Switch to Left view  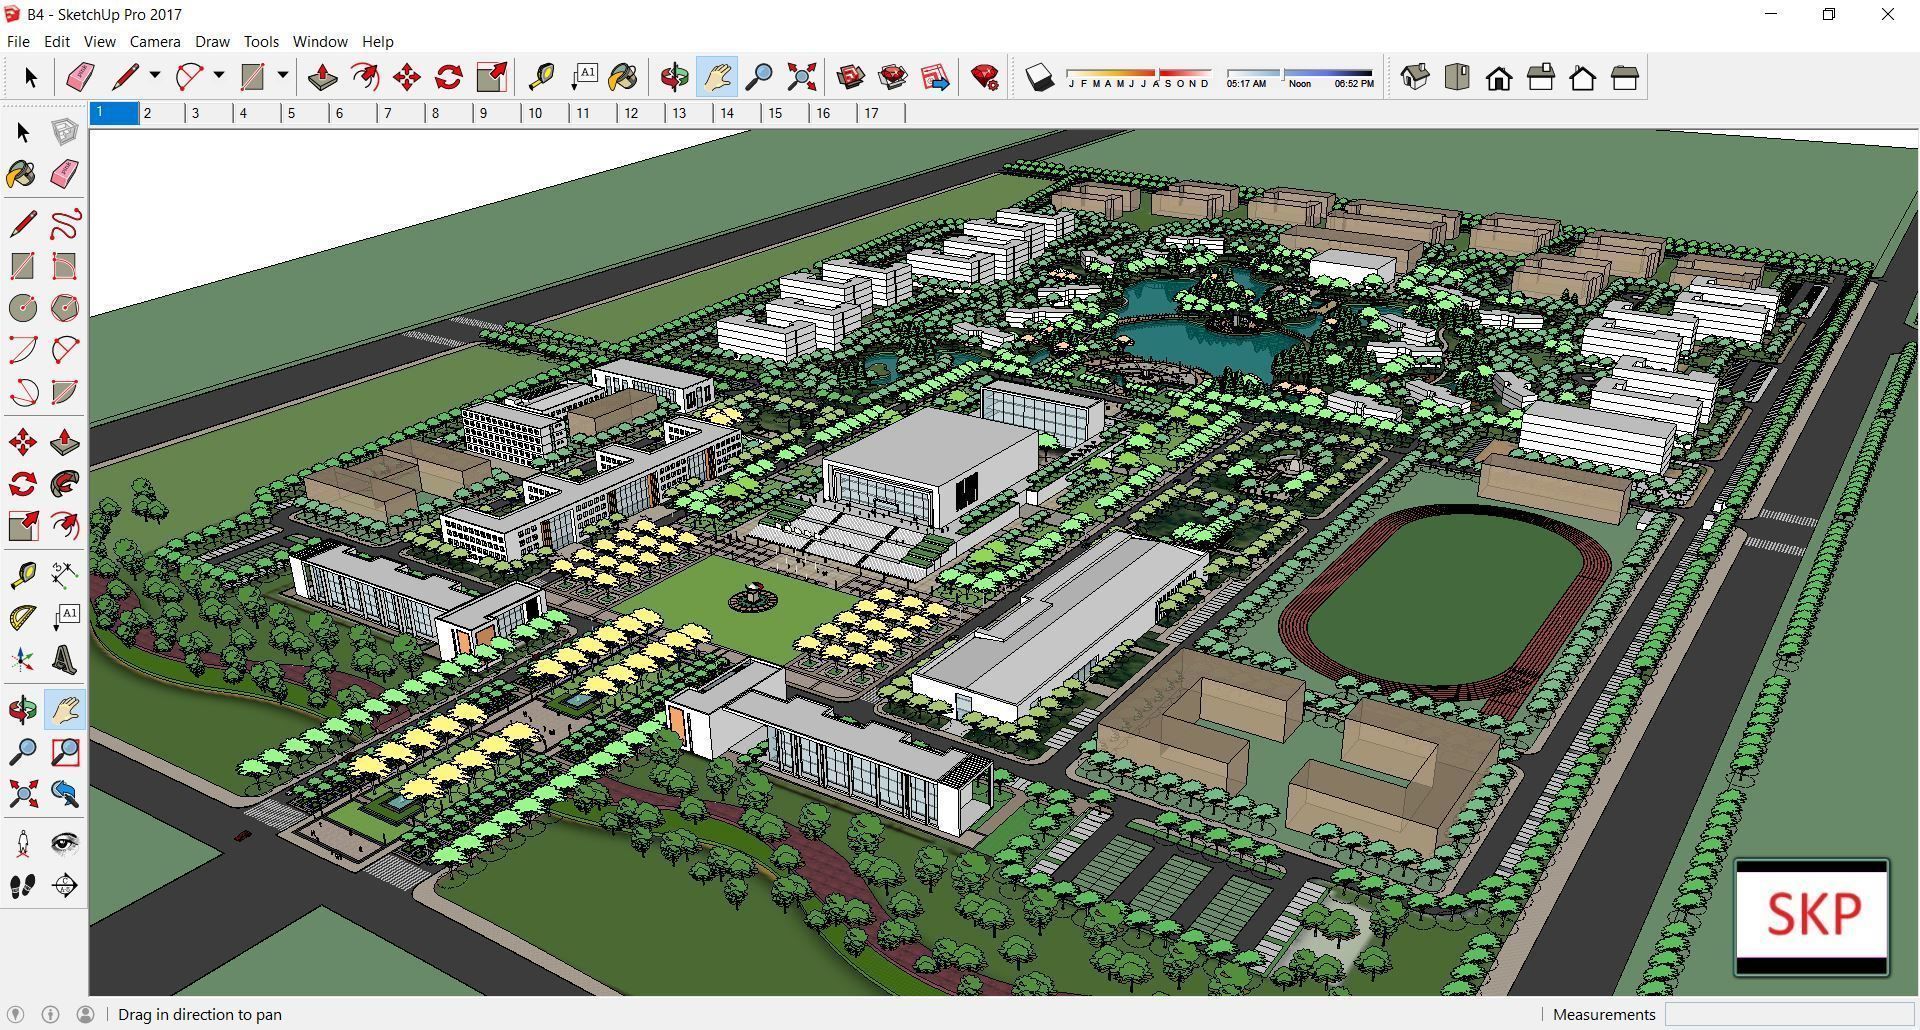pos(1625,77)
